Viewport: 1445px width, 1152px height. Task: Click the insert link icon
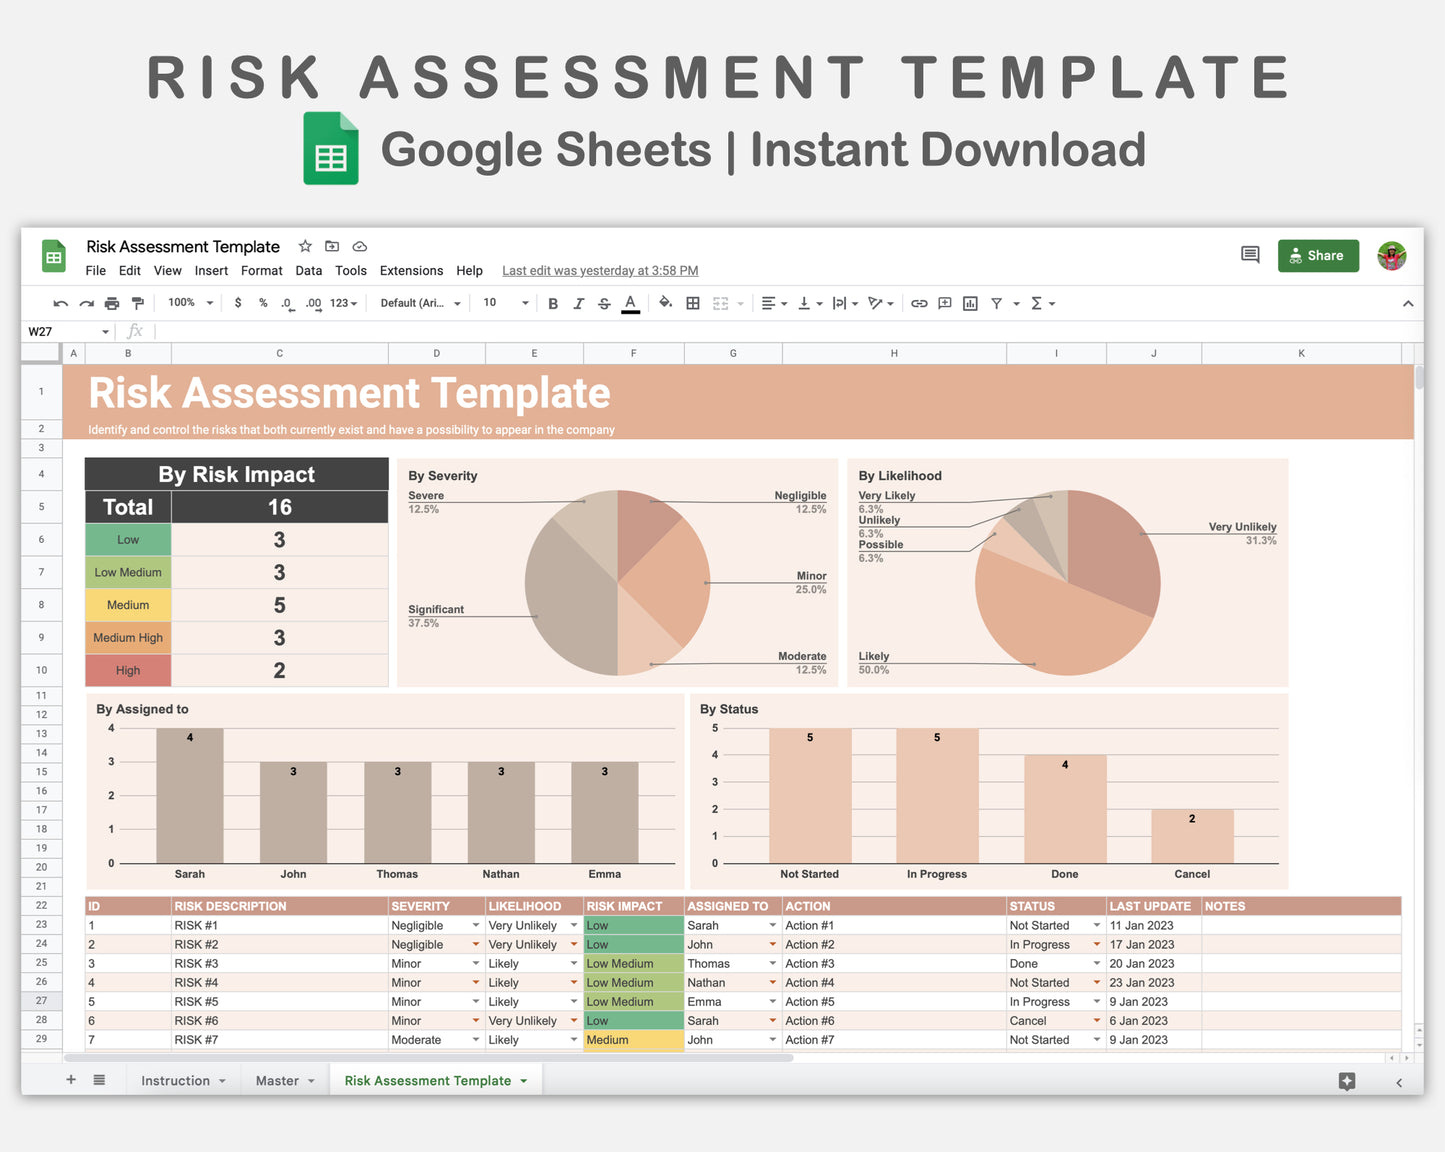(x=919, y=303)
